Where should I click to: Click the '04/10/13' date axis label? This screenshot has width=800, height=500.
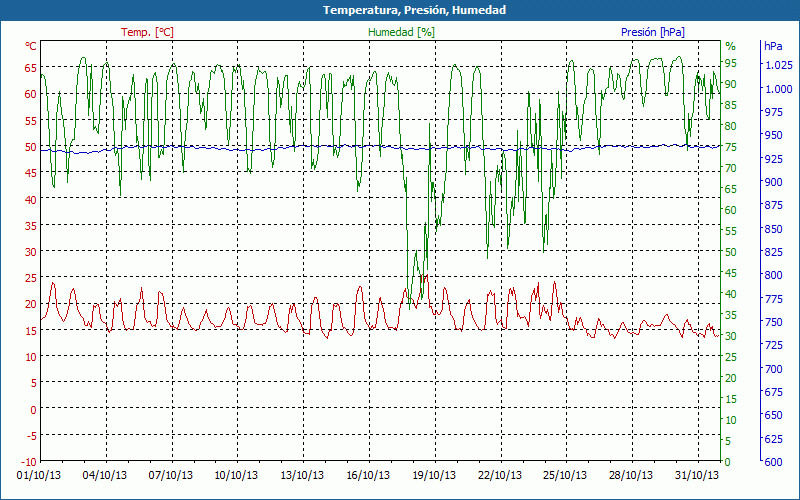click(x=105, y=475)
